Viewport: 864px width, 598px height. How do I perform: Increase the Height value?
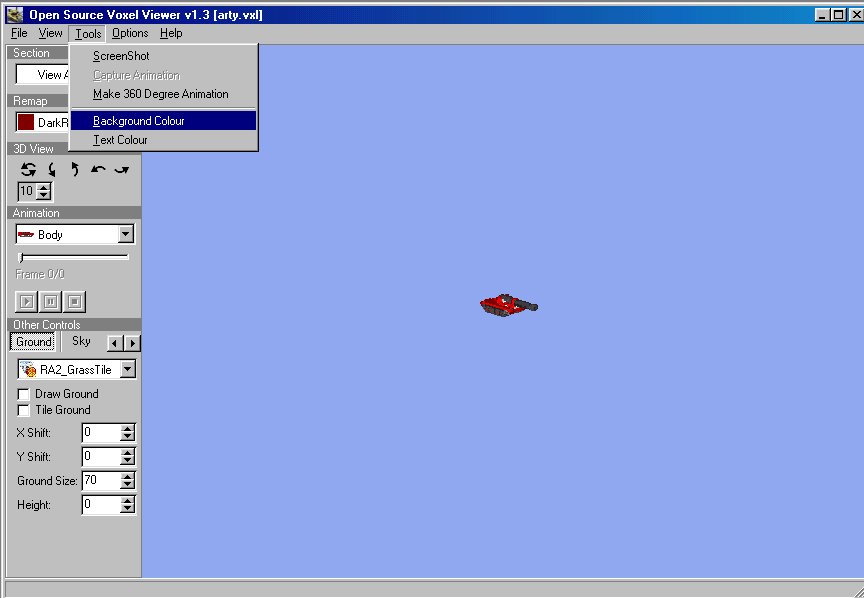[x=127, y=500]
